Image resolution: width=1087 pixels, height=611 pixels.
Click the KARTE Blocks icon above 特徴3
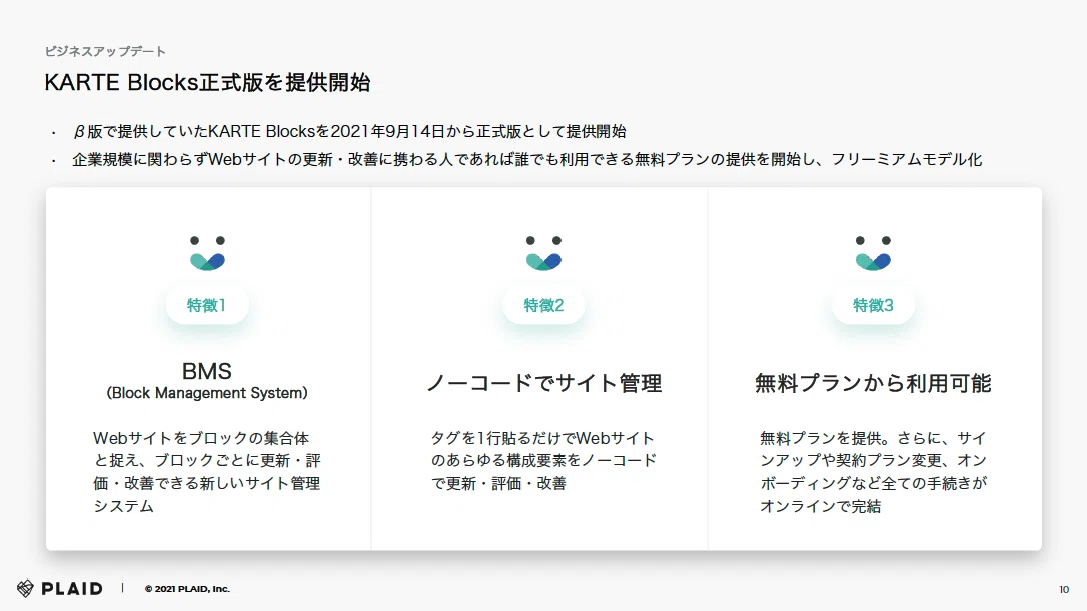[873, 253]
